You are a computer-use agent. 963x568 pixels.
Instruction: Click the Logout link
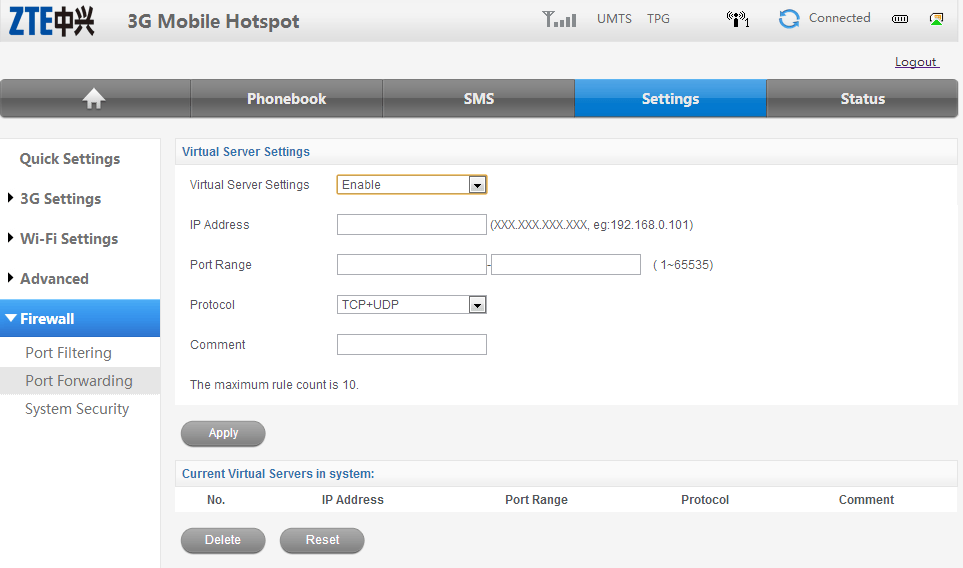915,62
